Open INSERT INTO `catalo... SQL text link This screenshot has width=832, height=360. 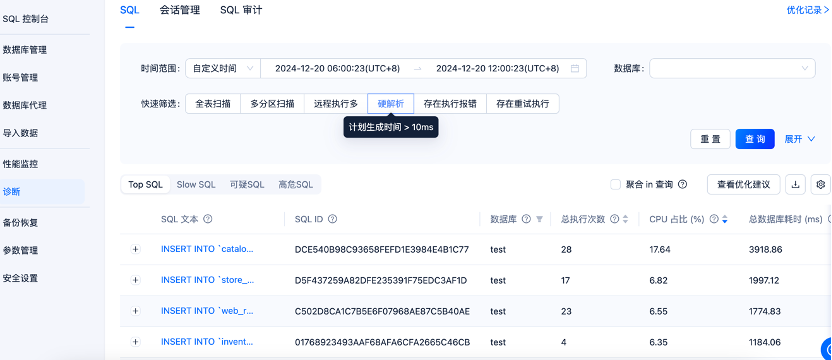207,249
